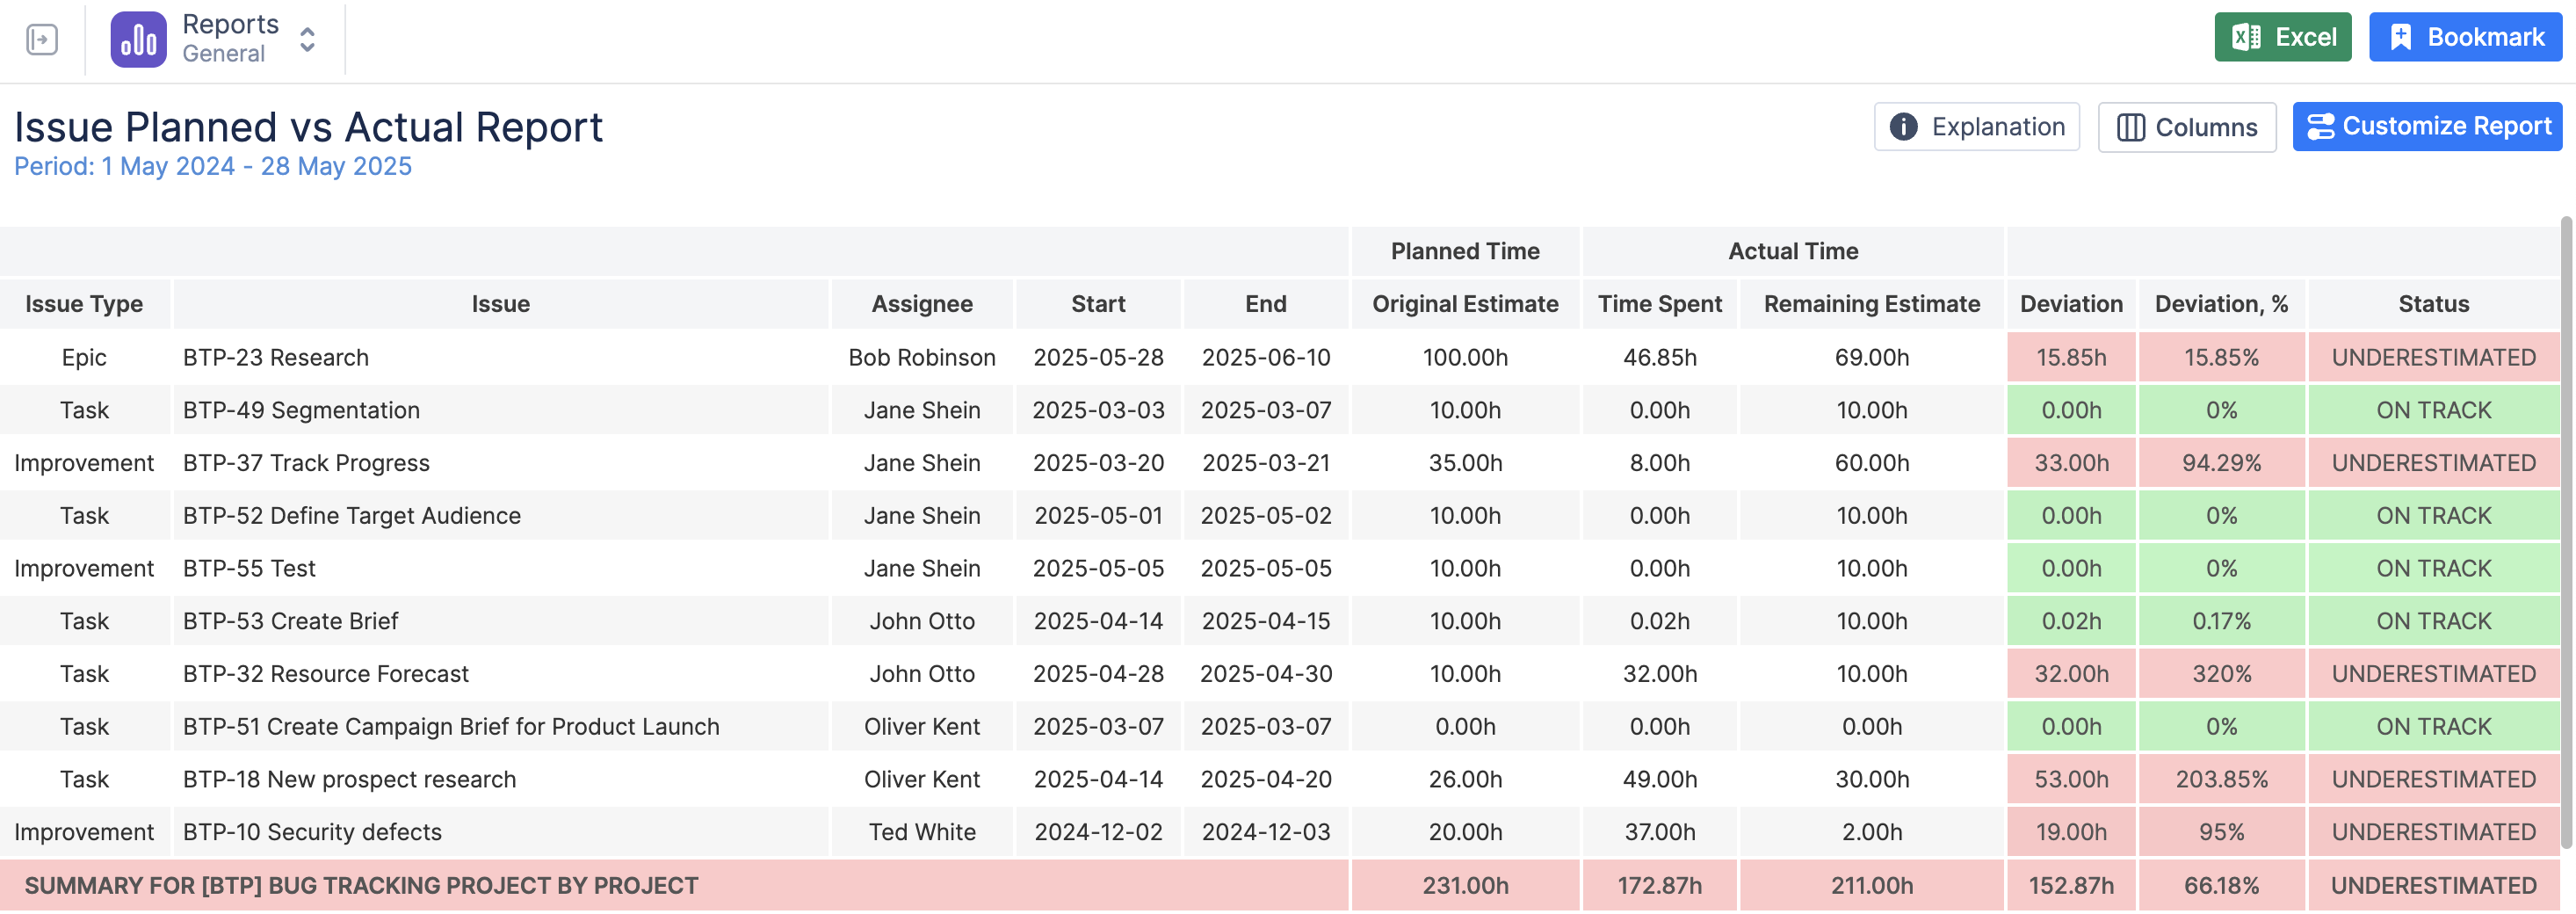This screenshot has height=914, width=2576.
Task: Click the Status column header
Action: (2433, 304)
